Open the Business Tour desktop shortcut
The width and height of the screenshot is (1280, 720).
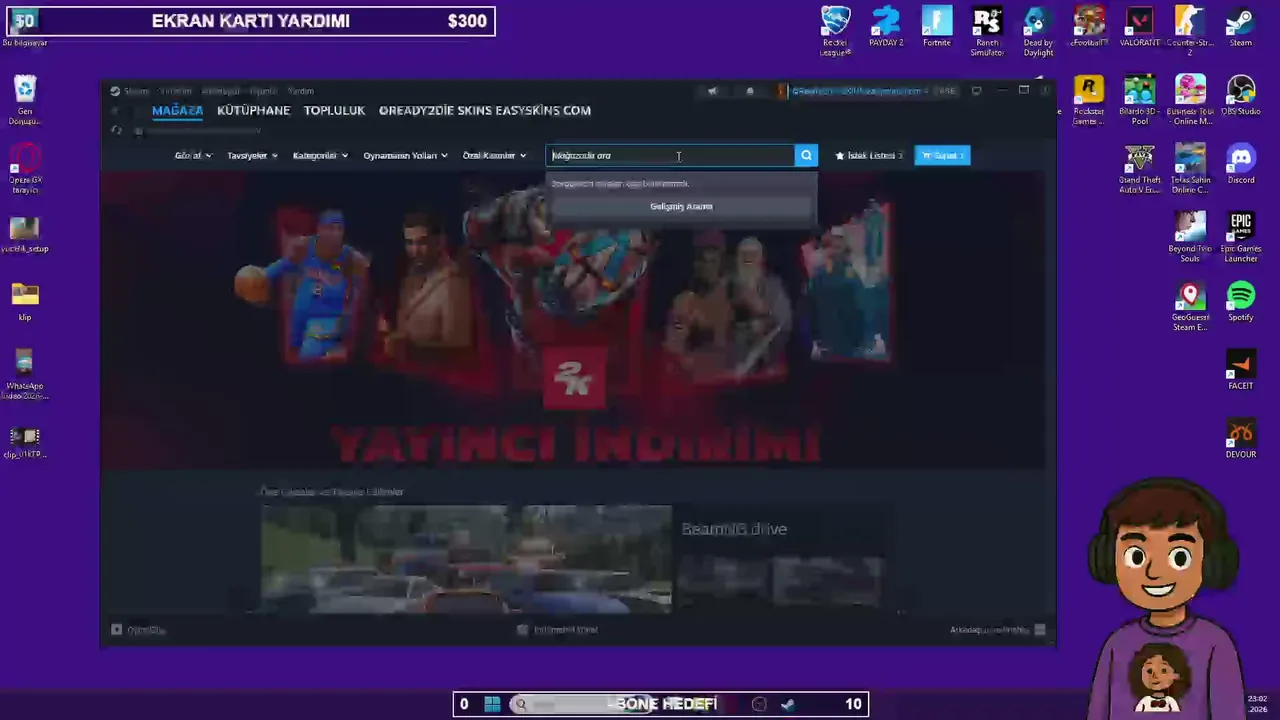point(1190,100)
